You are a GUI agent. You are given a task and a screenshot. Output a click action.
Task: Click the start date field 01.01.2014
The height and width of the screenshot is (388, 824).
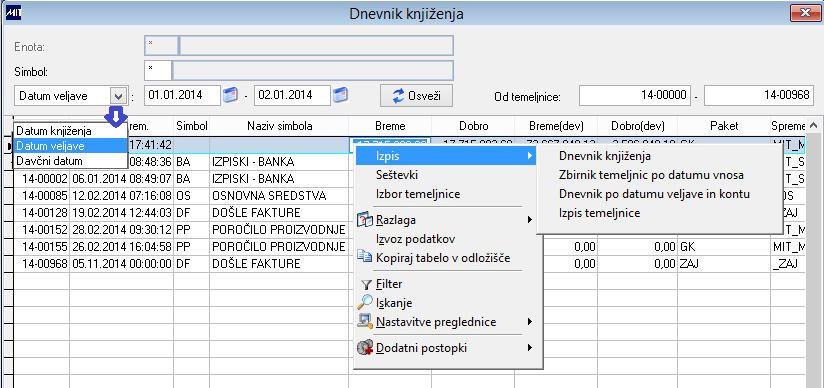(182, 95)
